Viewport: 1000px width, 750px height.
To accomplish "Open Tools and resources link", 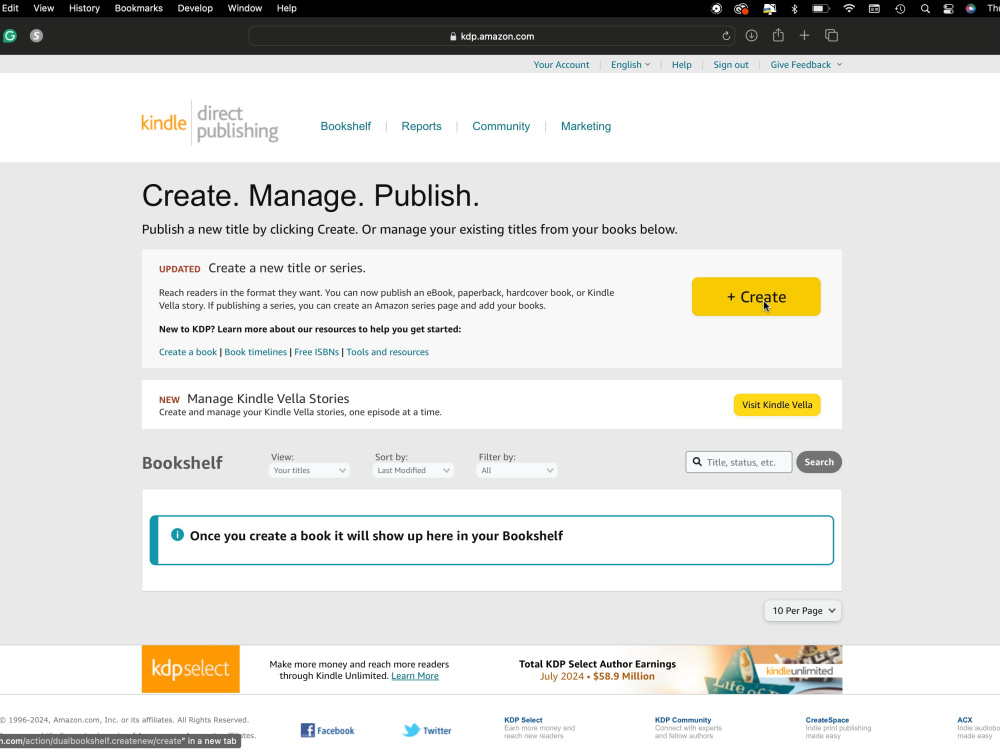I will (x=387, y=352).
